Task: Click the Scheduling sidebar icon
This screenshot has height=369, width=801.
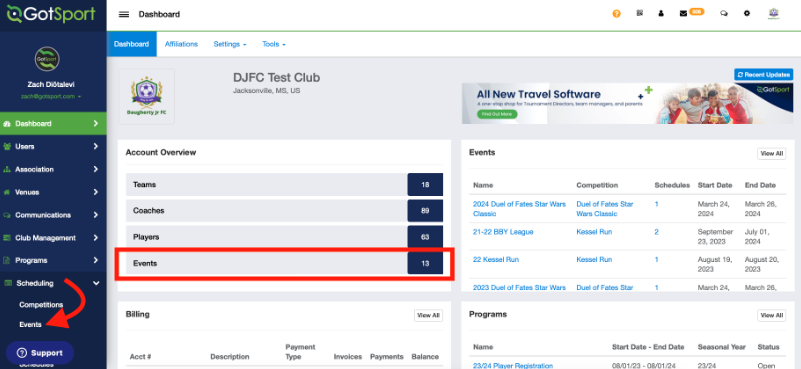Action: tap(8, 283)
